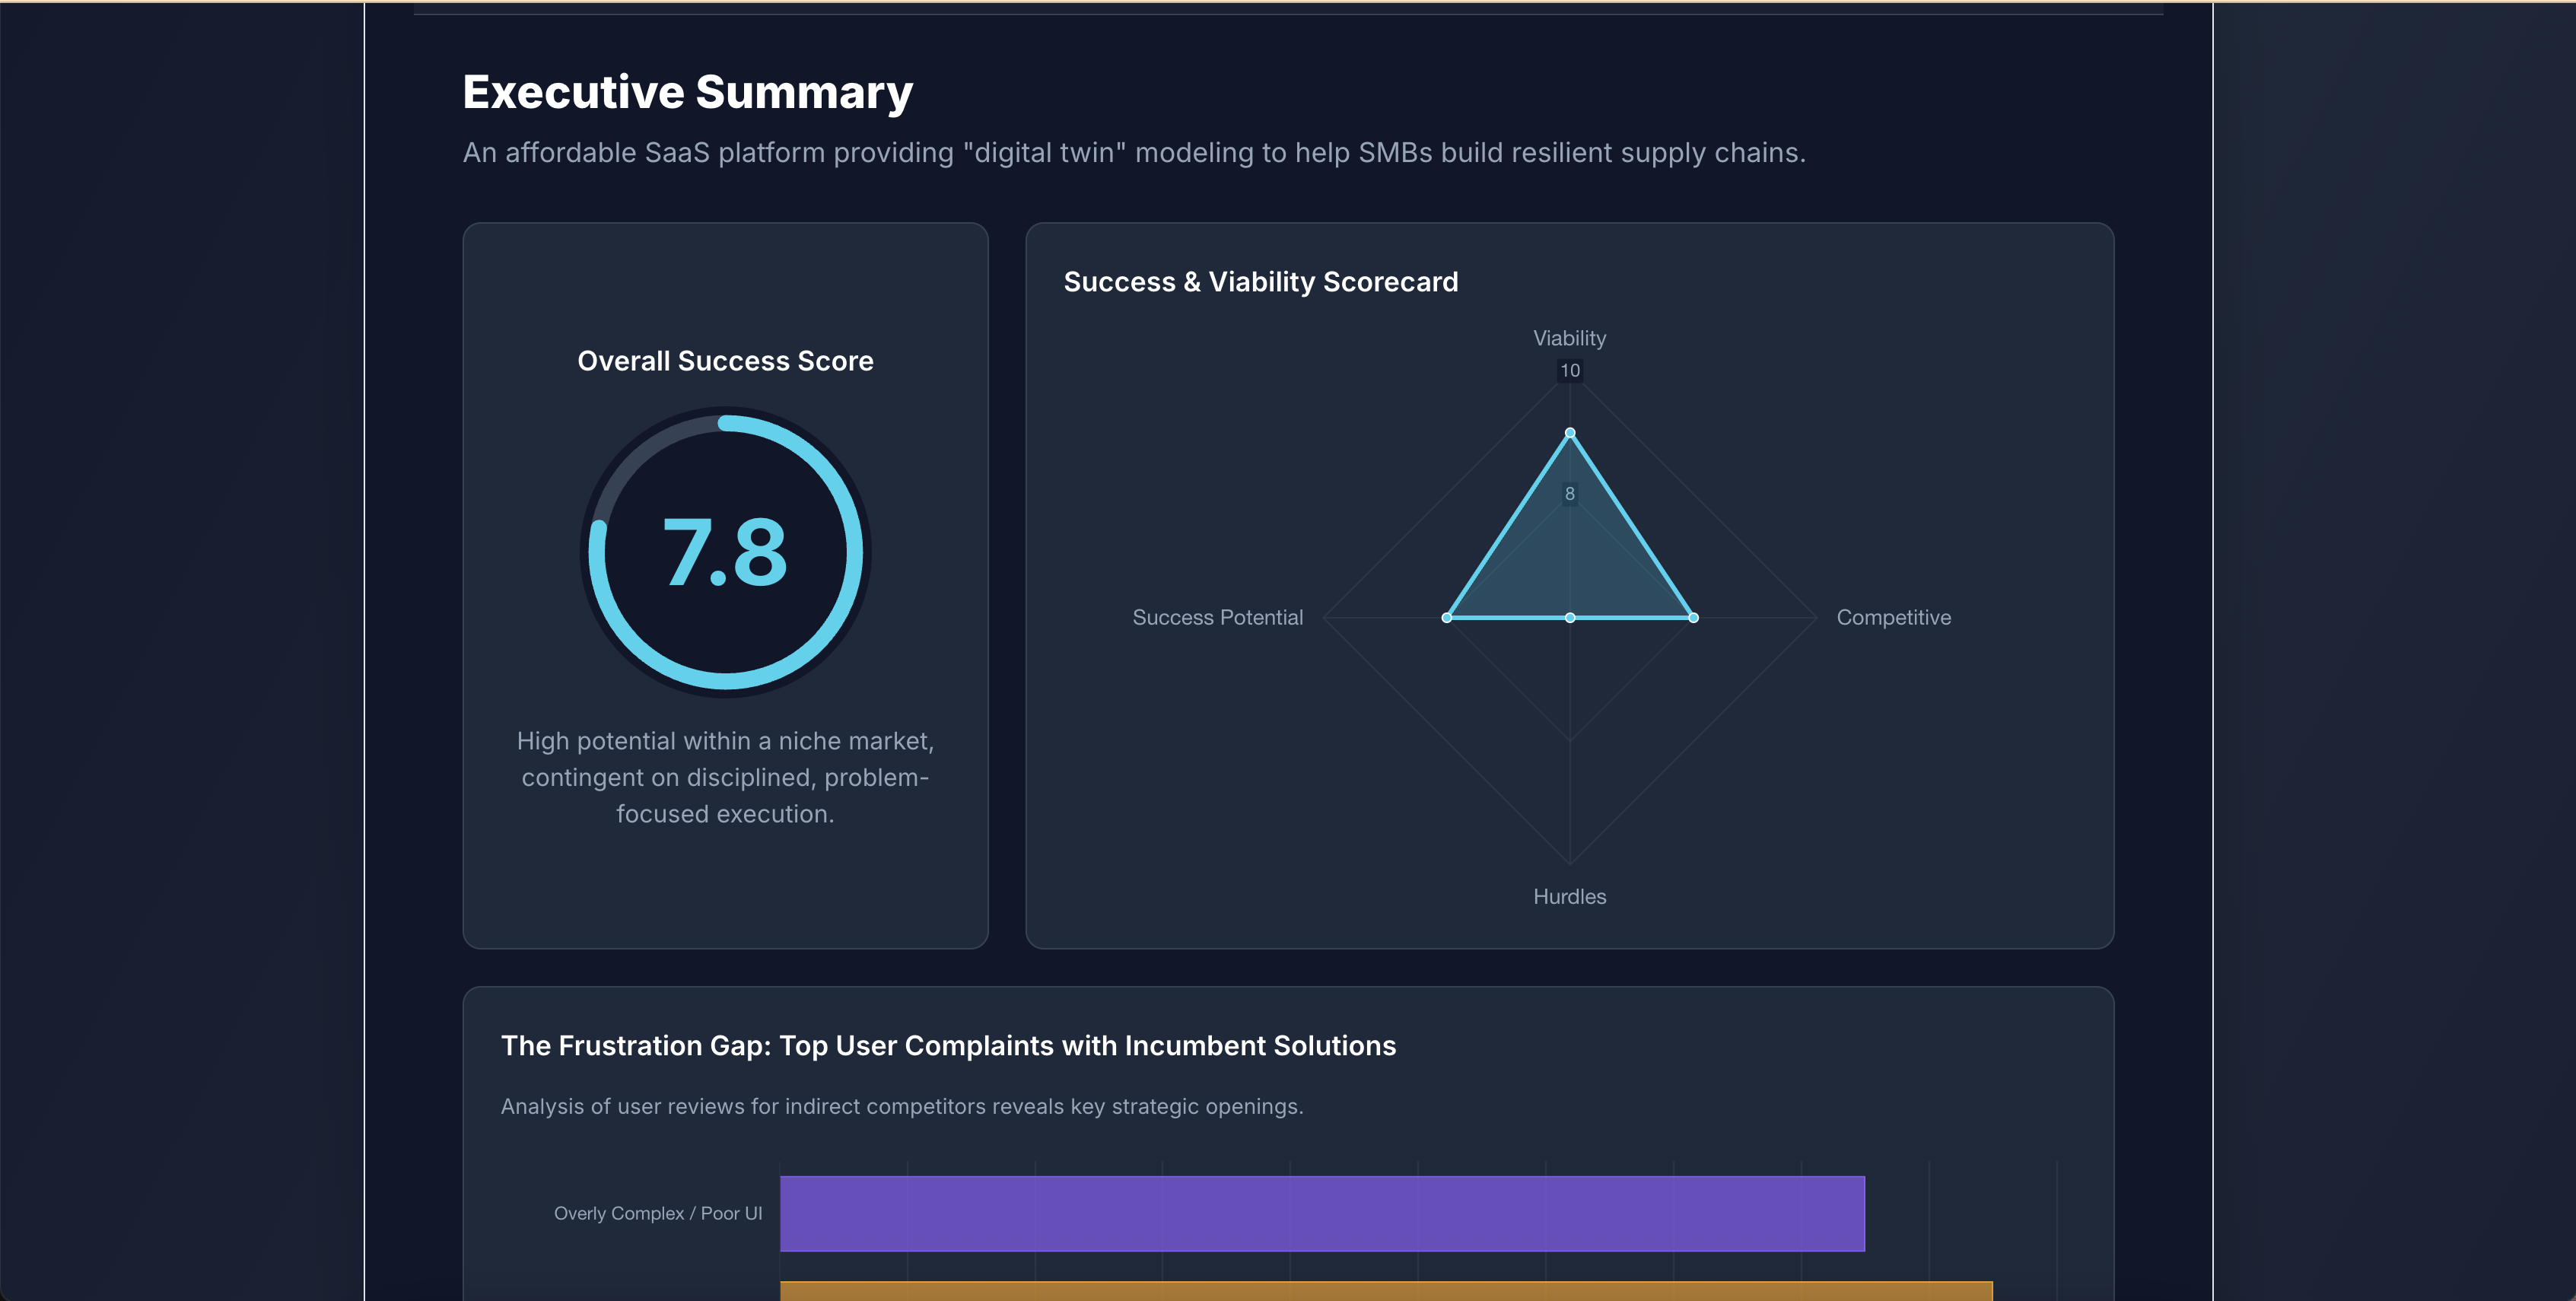Click the Executive Summary heading
This screenshot has height=1301, width=2576.
687,92
